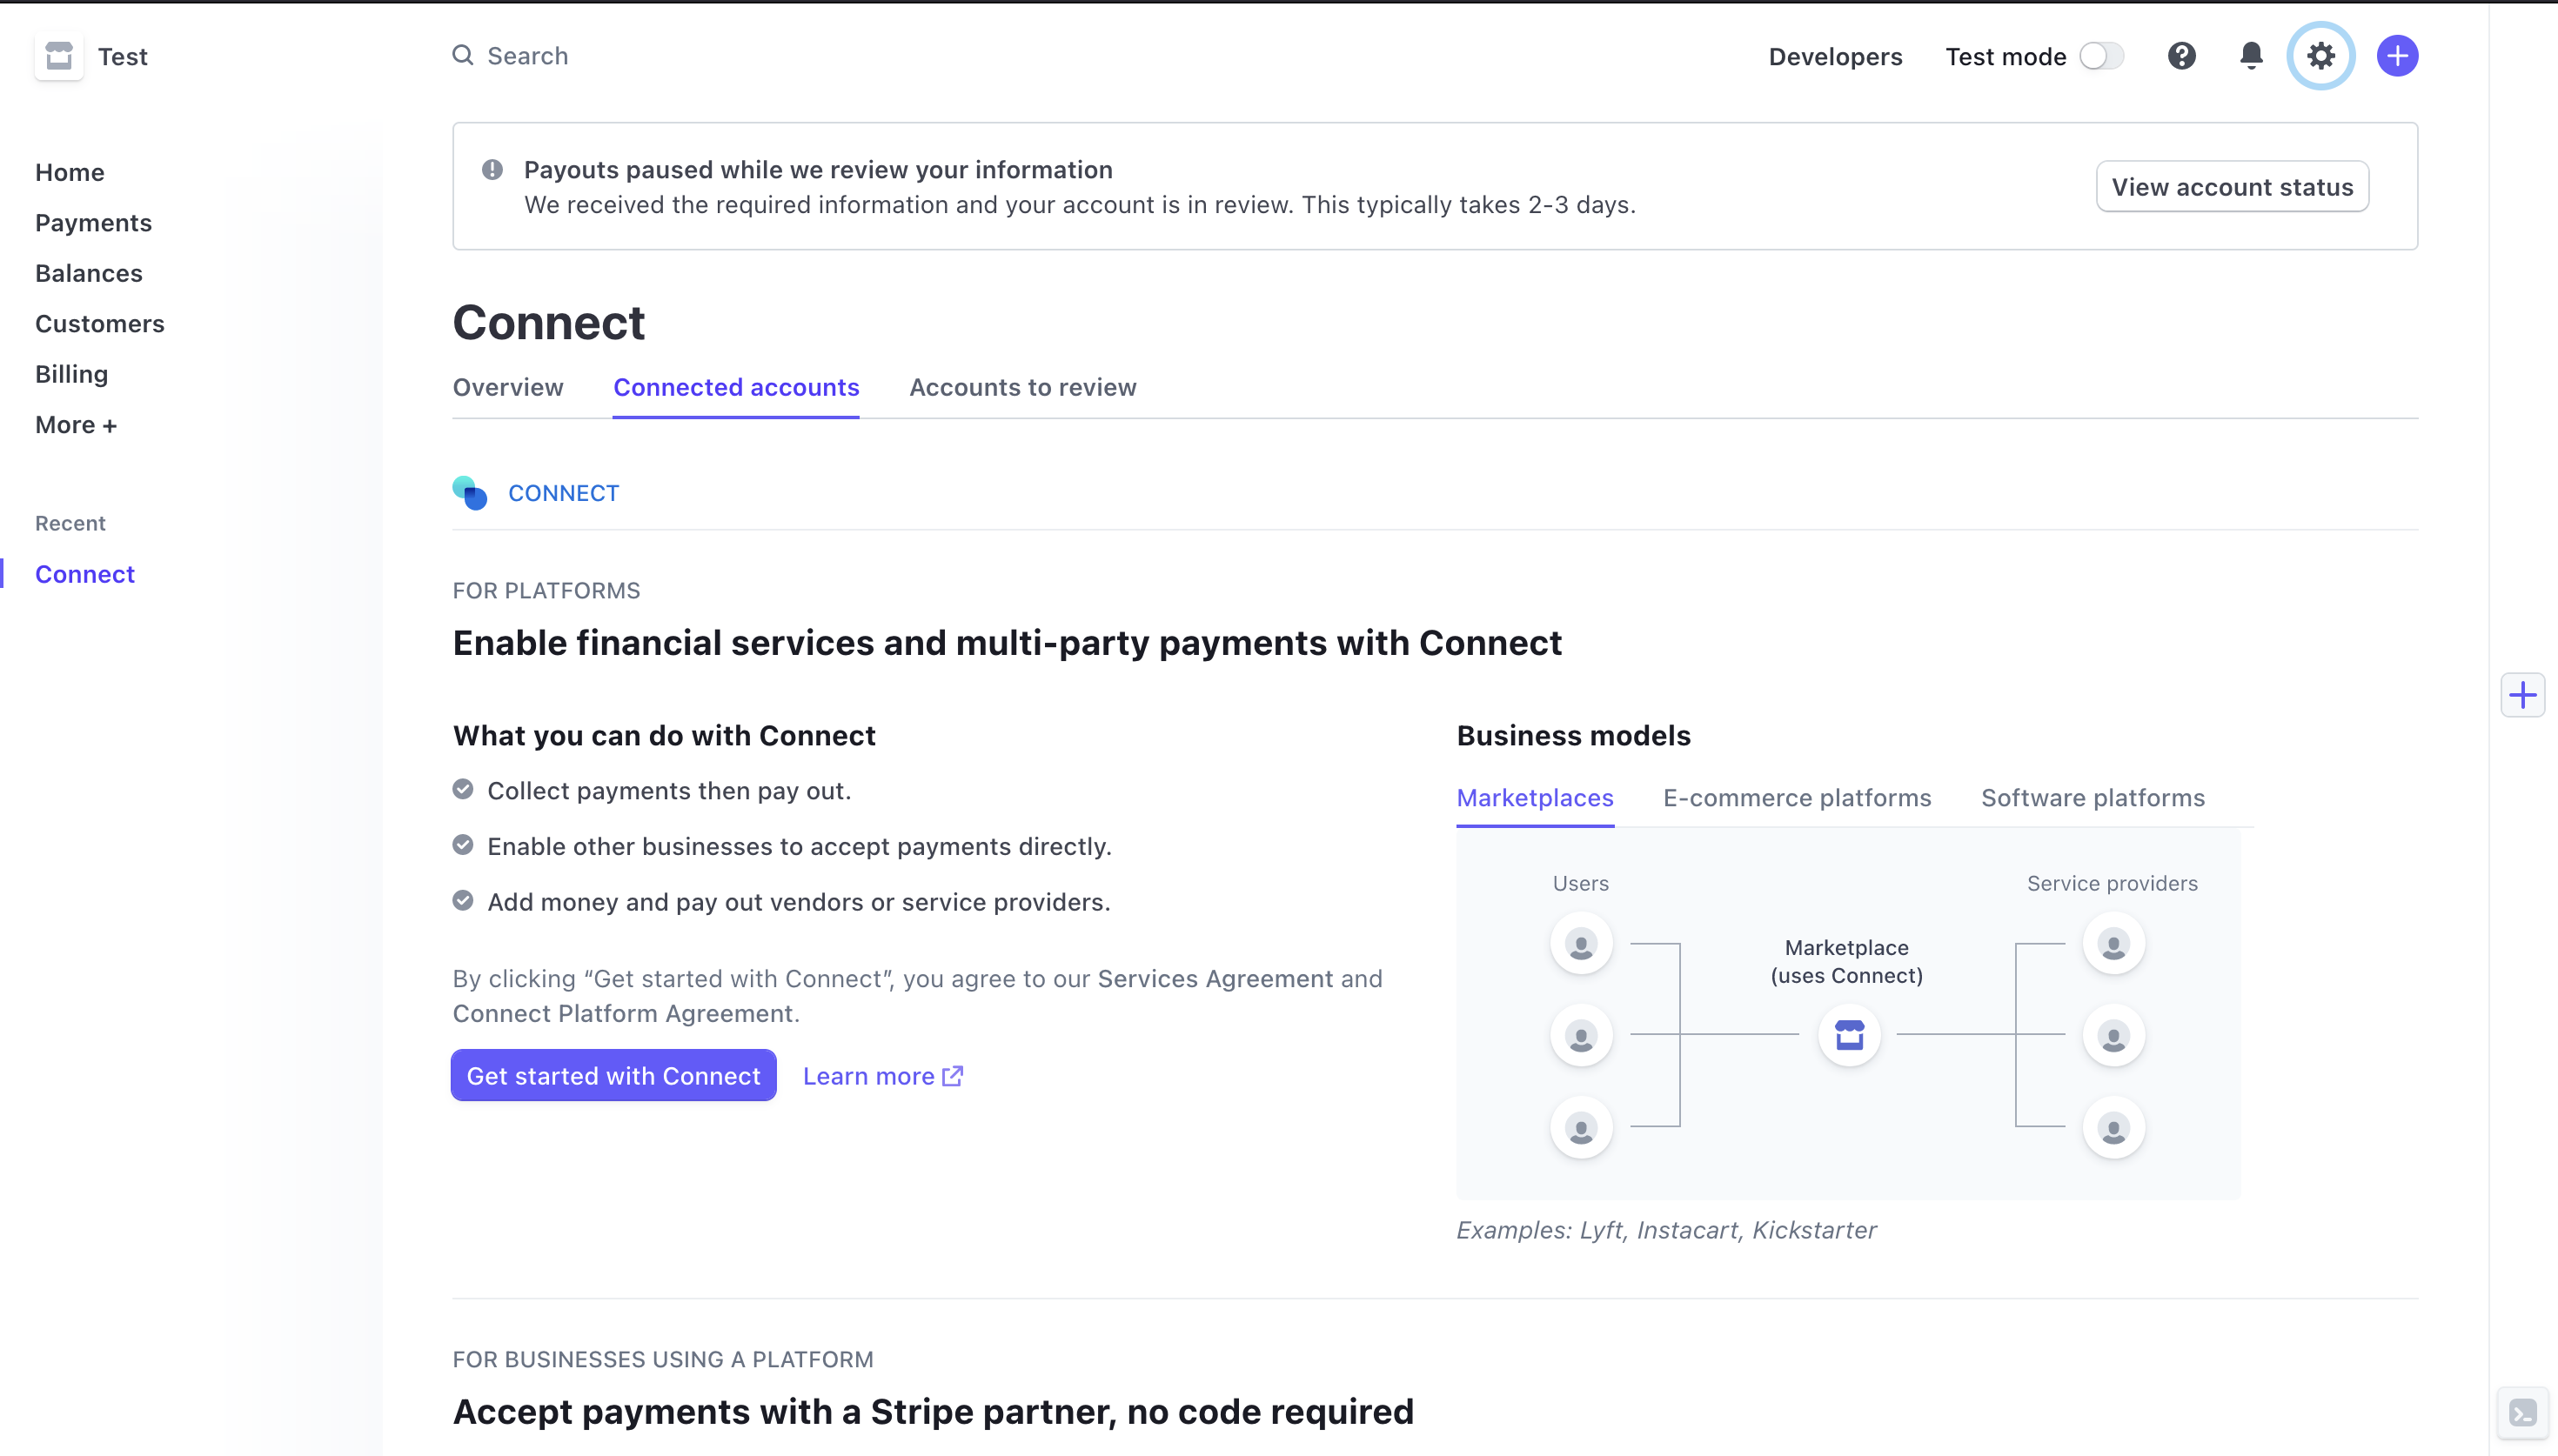Switch to the Overview tab
Image resolution: width=2558 pixels, height=1456 pixels.
click(x=507, y=388)
